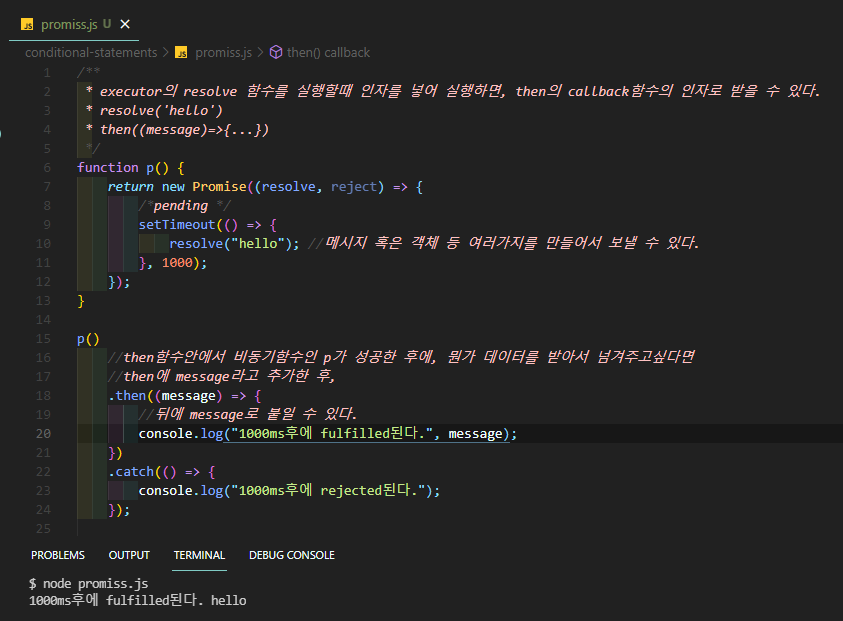
Task: Expand the chevron after conditional-statements
Action: tap(166, 52)
